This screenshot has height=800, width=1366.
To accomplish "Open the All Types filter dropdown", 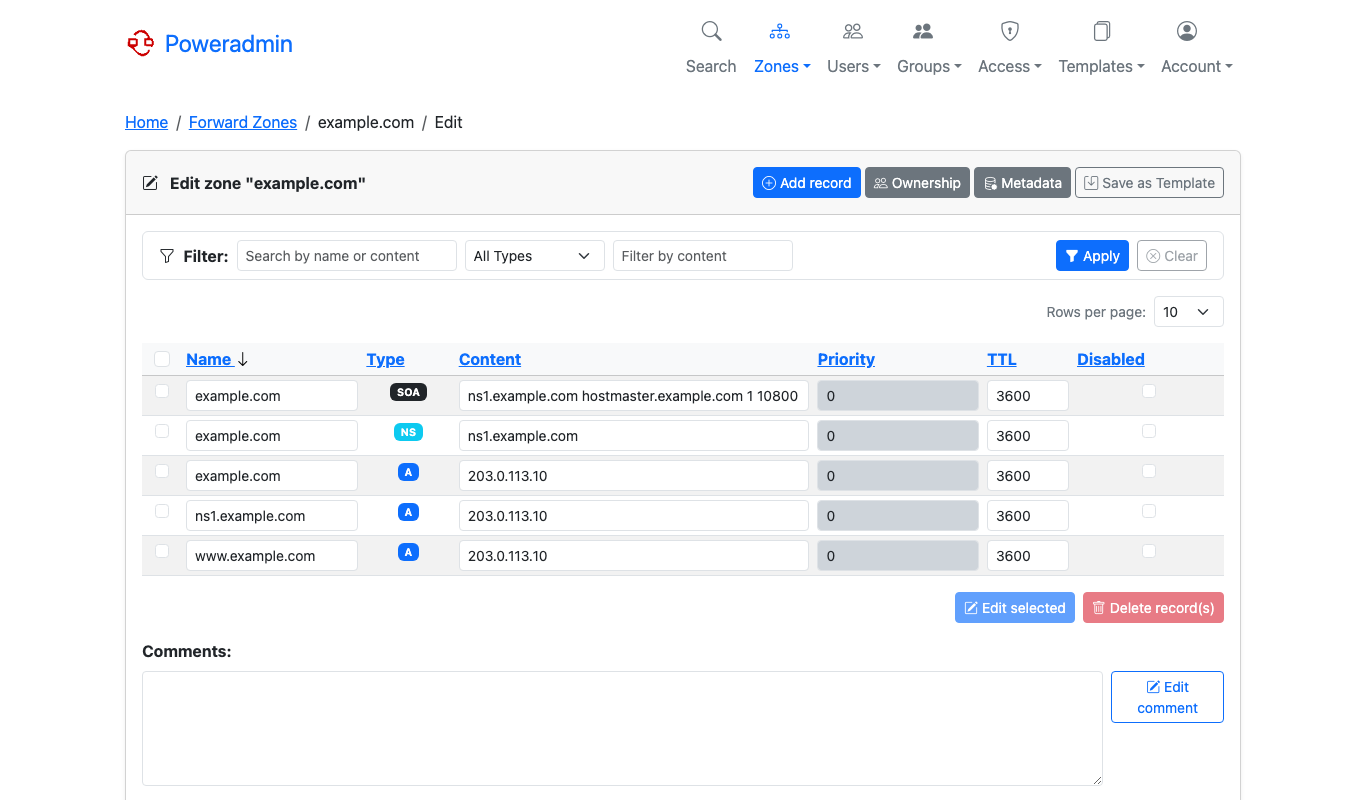I will point(535,256).
